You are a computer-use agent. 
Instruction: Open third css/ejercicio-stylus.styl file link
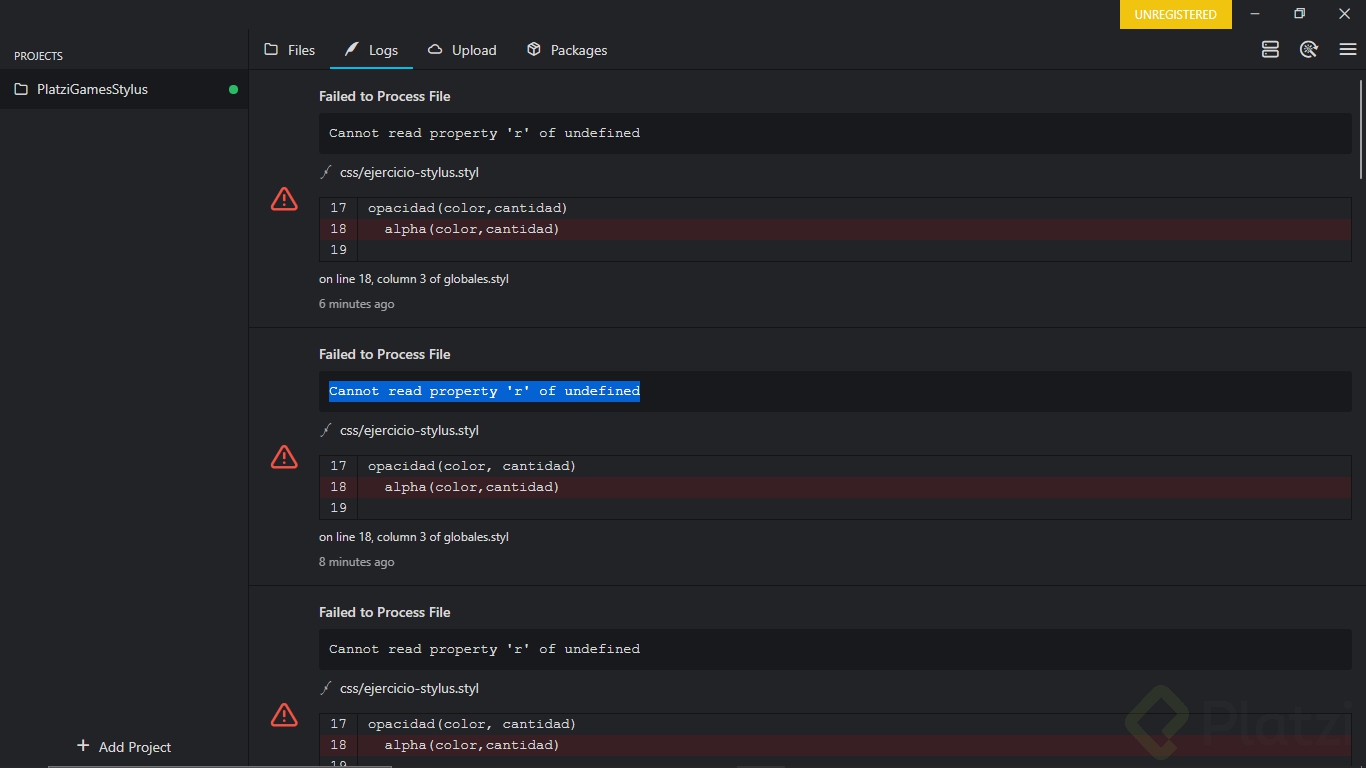[x=409, y=688]
